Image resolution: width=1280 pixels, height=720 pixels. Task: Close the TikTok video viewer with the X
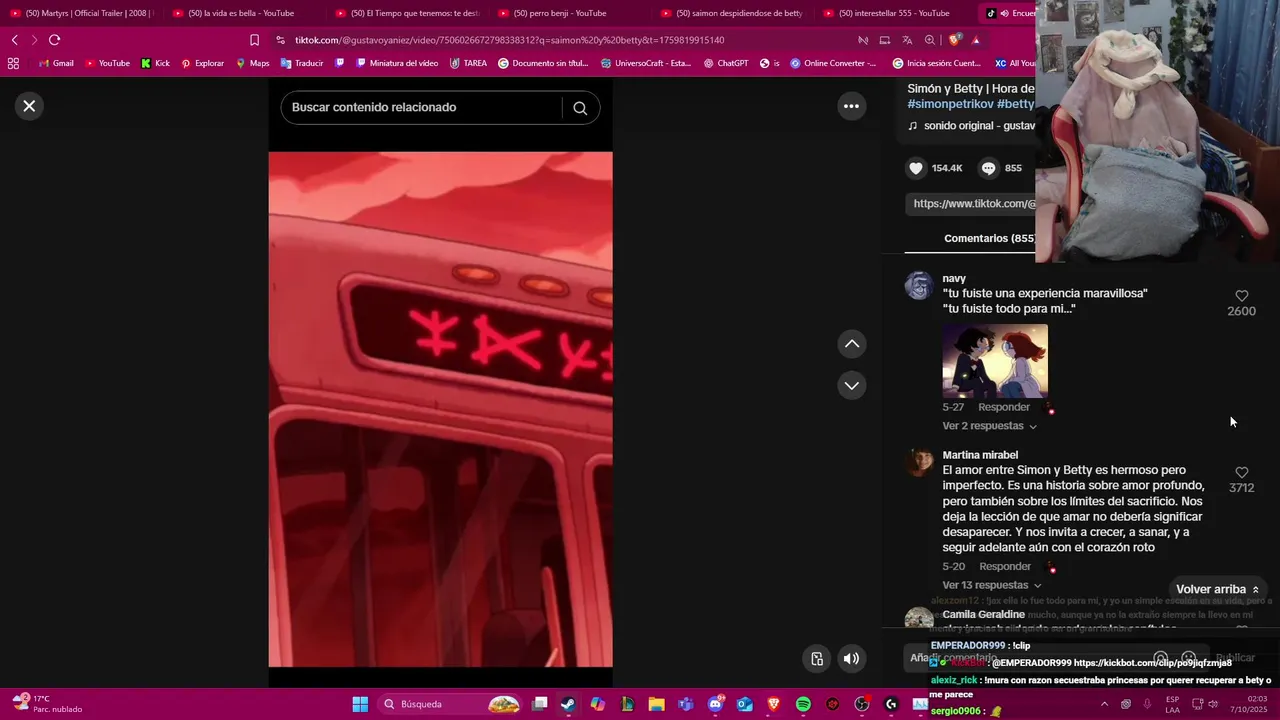(29, 106)
